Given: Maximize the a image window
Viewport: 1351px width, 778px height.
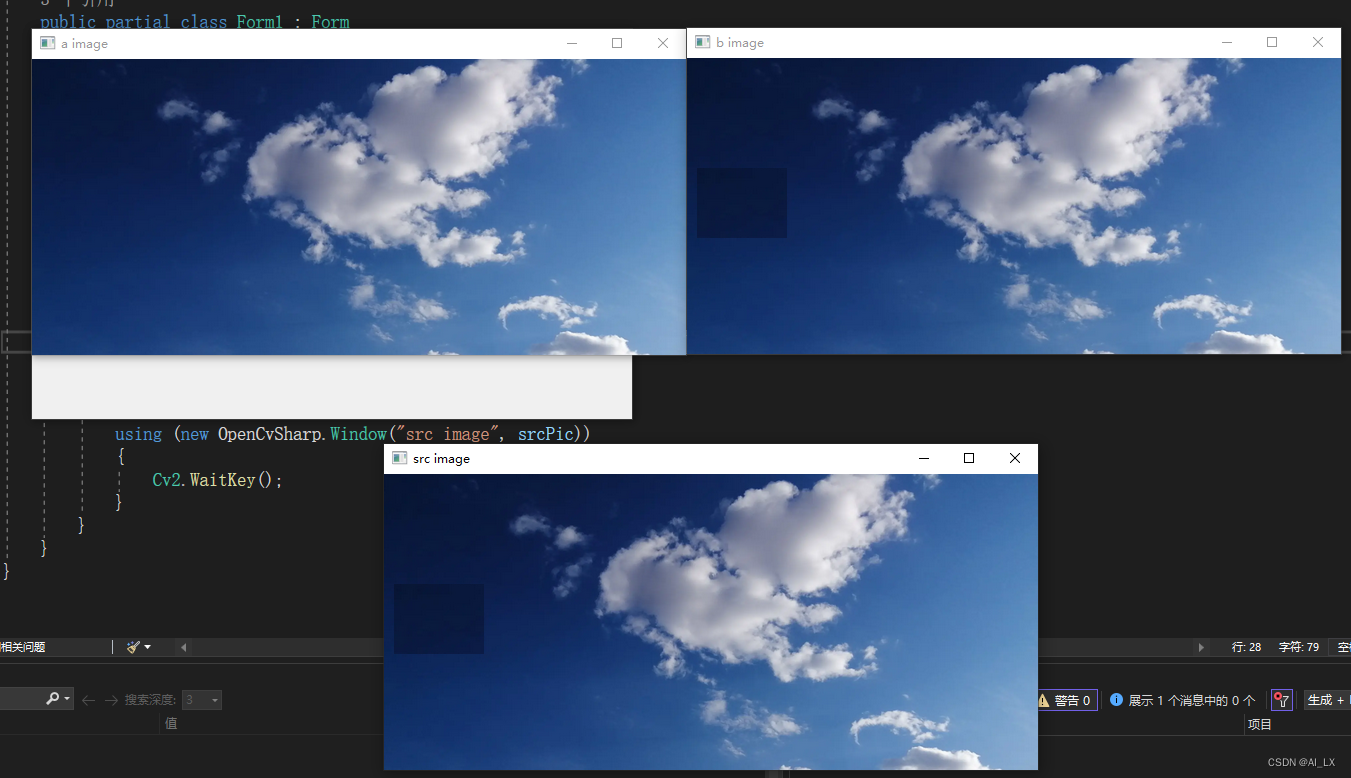Looking at the screenshot, I should pyautogui.click(x=617, y=43).
